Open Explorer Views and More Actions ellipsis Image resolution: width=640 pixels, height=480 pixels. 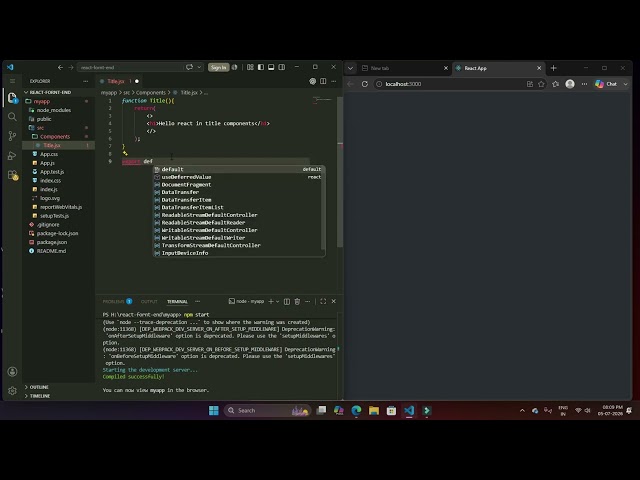click(86, 81)
